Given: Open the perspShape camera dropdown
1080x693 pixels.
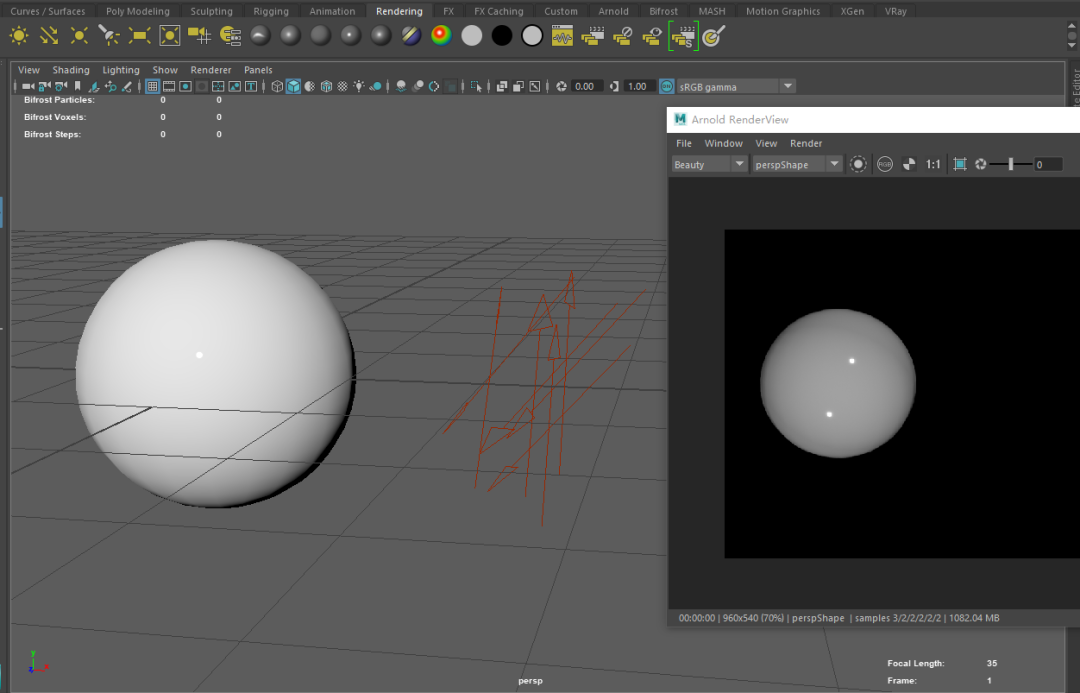Looking at the screenshot, I should 834,164.
